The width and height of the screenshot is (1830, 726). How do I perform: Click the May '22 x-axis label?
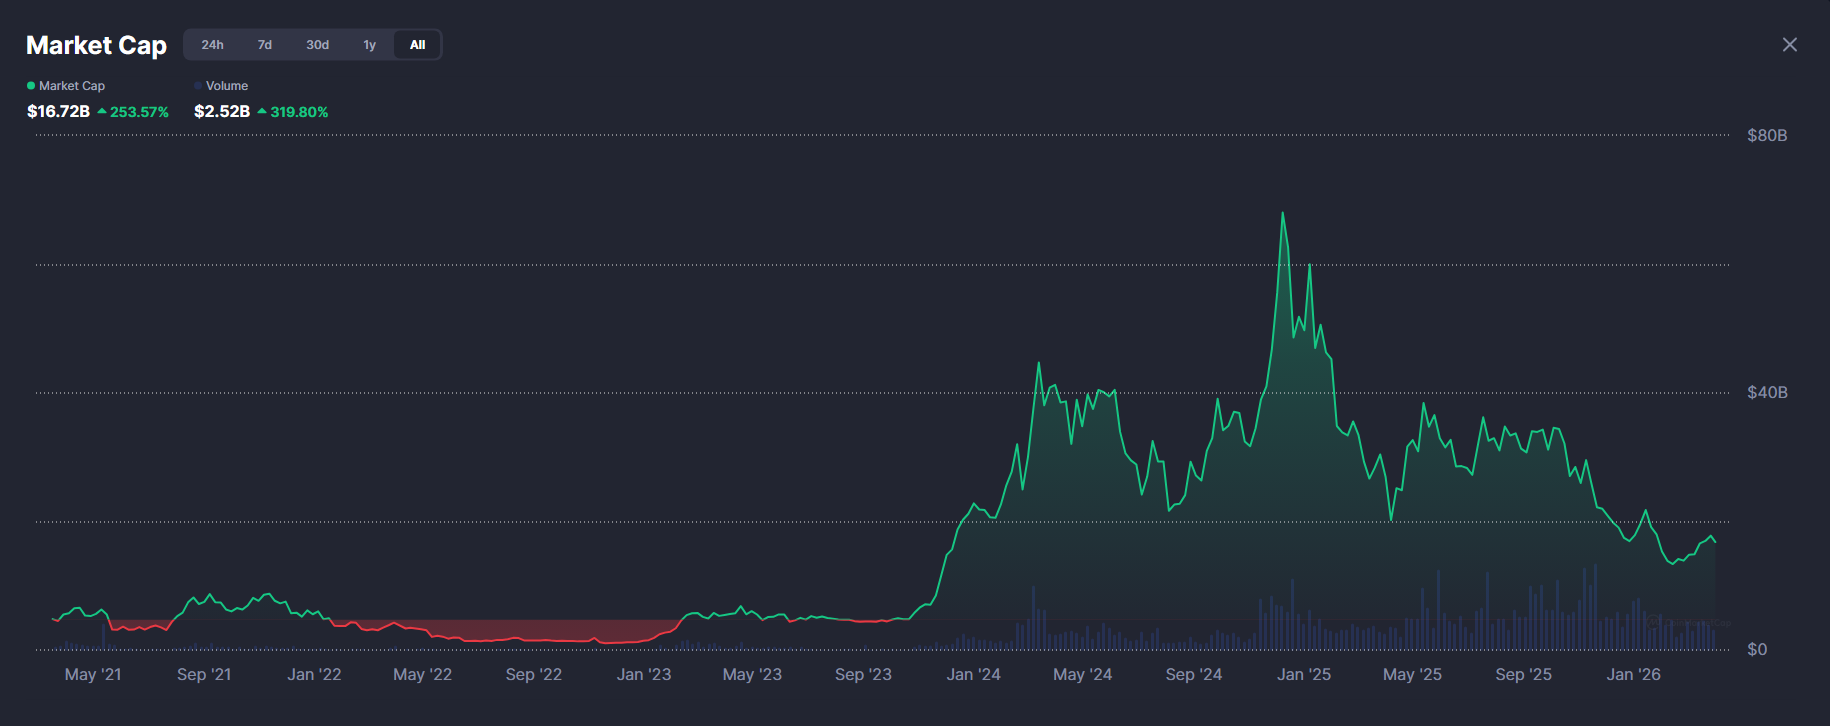[x=422, y=674]
